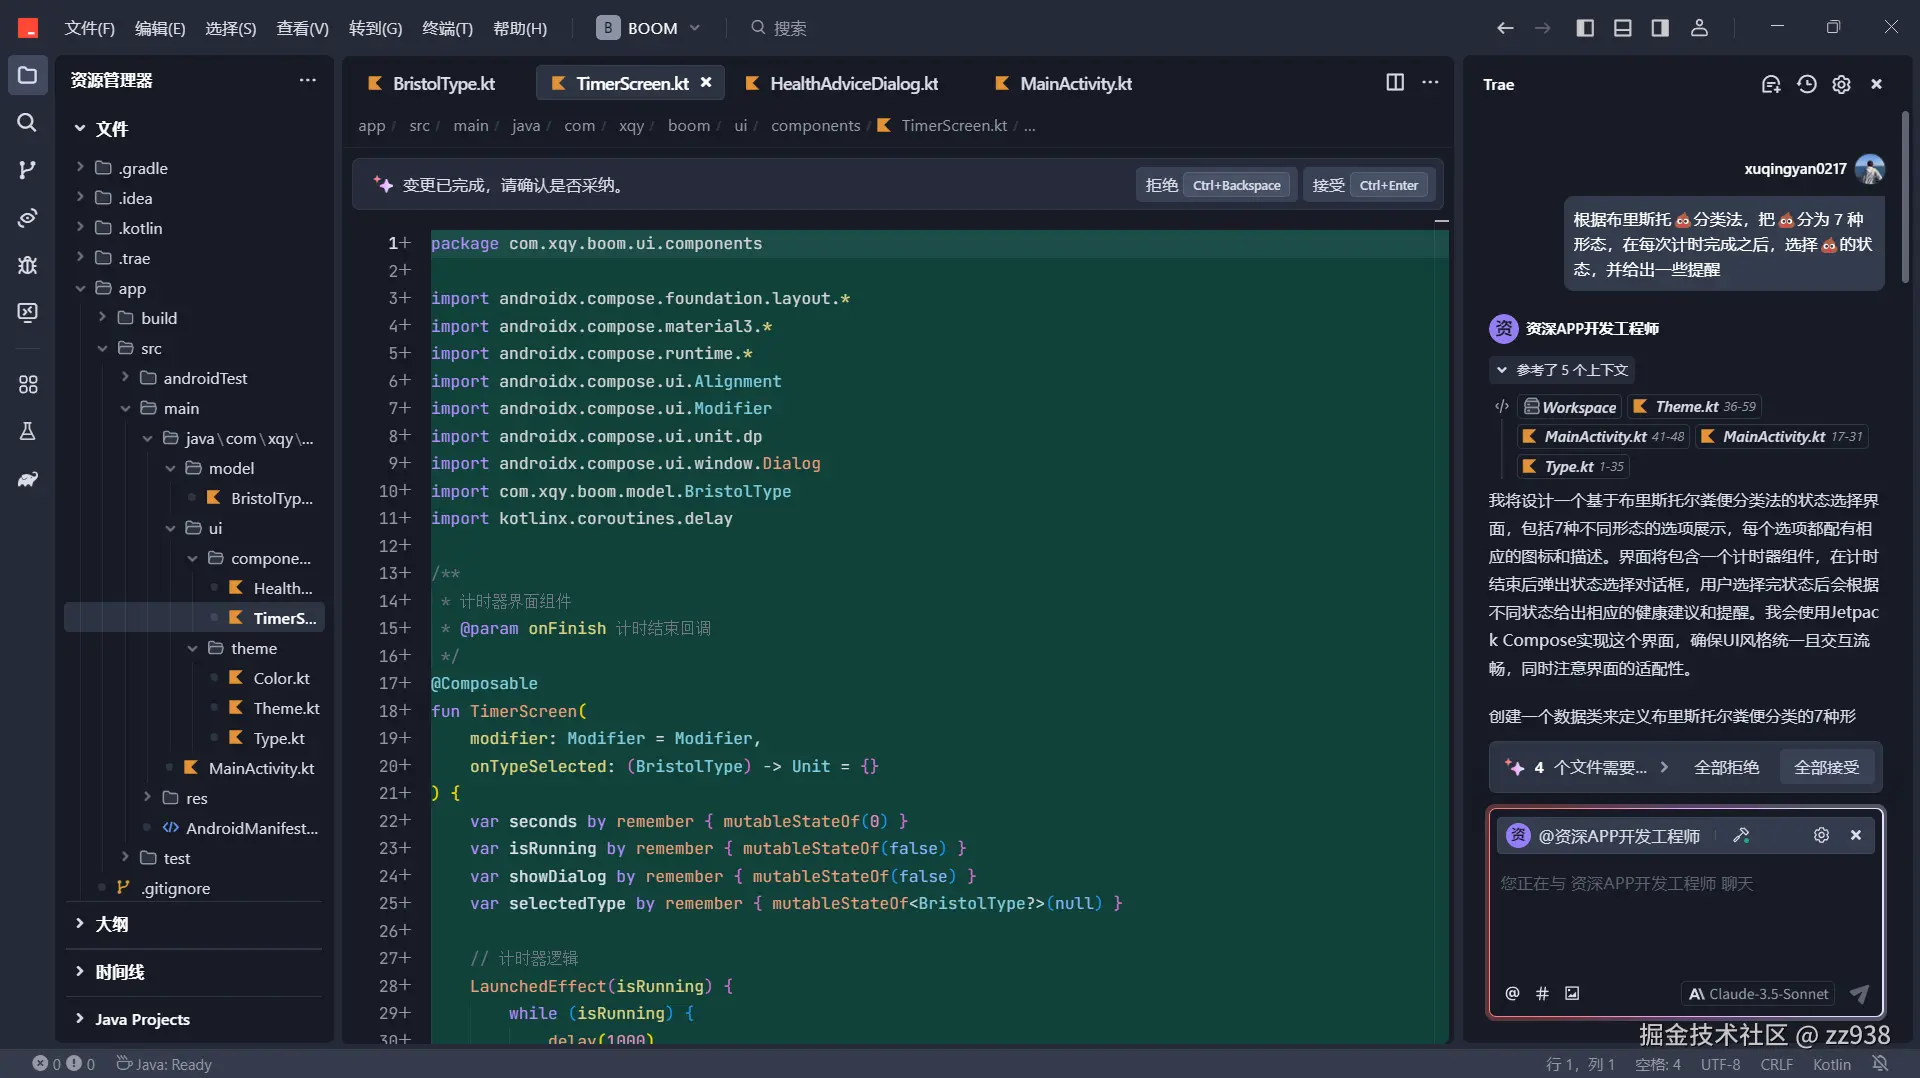This screenshot has width=1920, height=1078.
Task: Click the 全部拒绝 button
Action: click(x=1726, y=767)
